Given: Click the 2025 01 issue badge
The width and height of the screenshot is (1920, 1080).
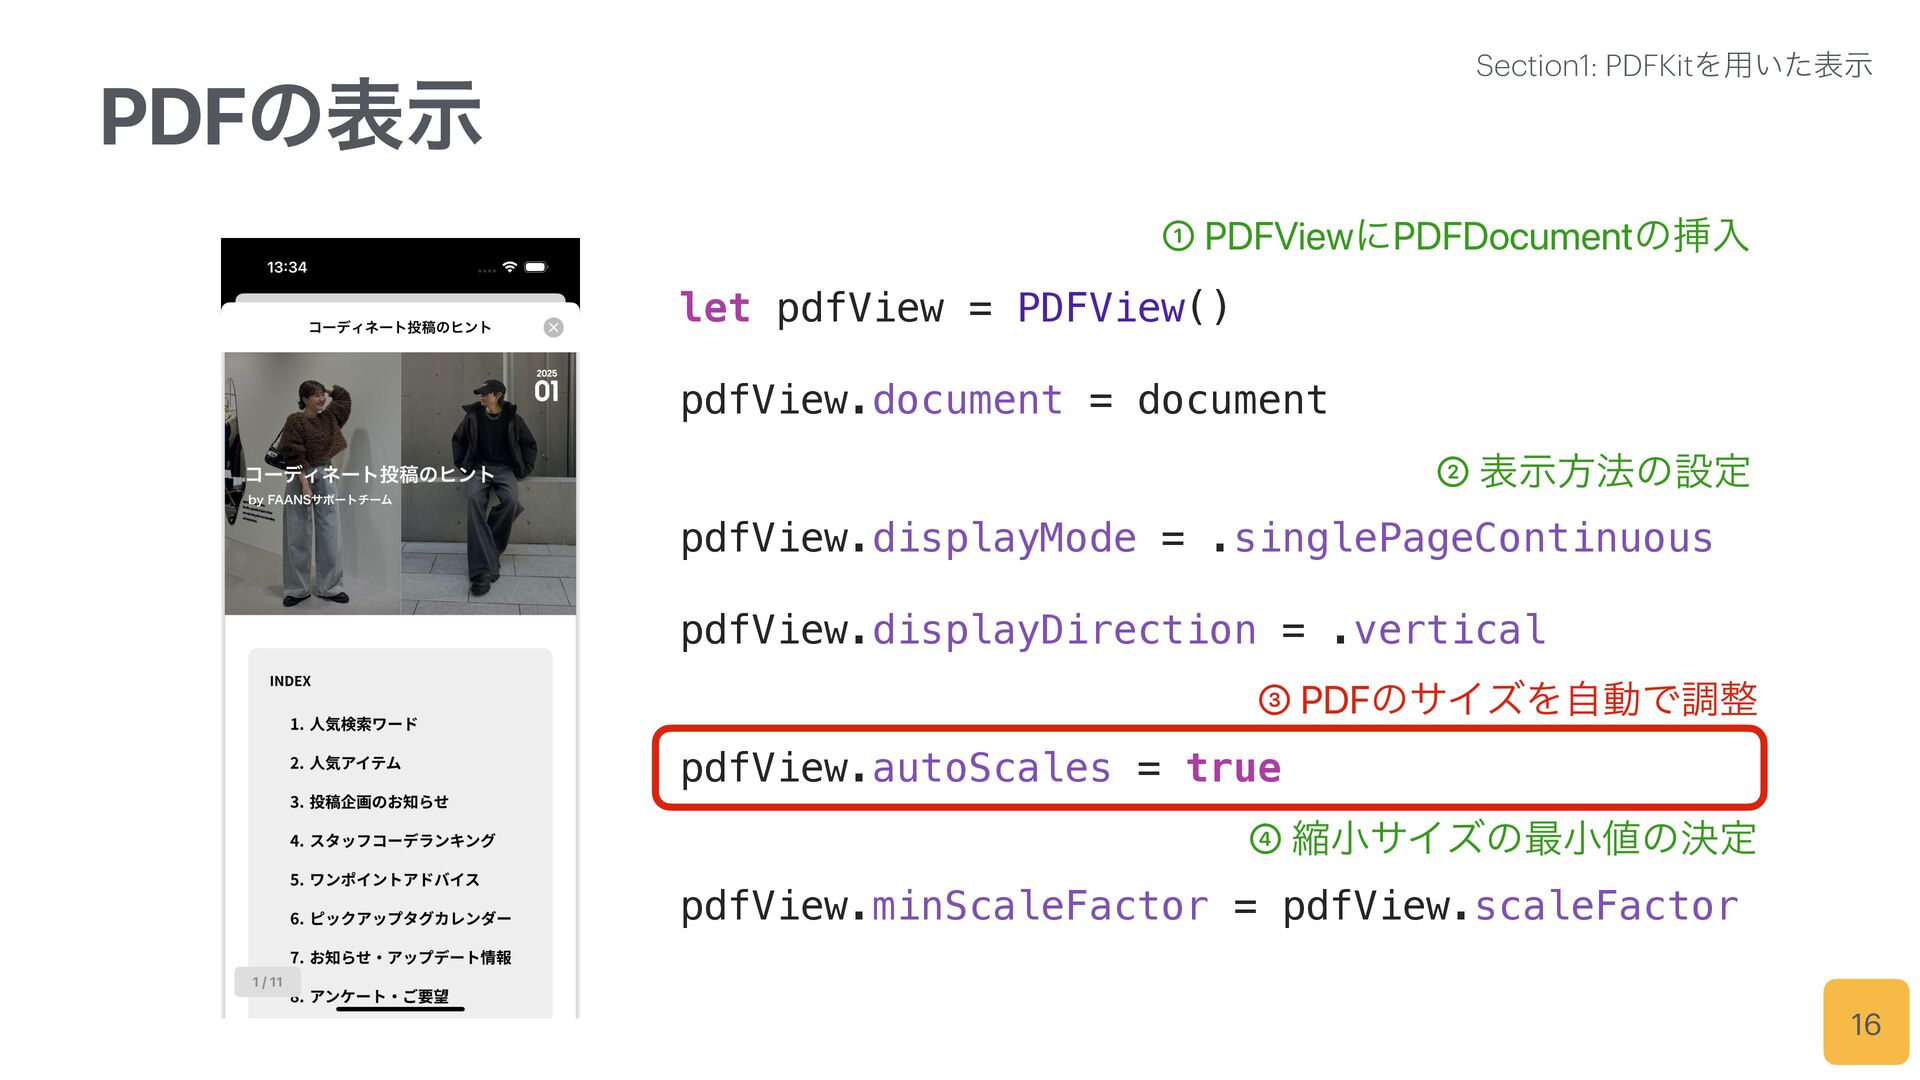Looking at the screenshot, I should pyautogui.click(x=546, y=387).
